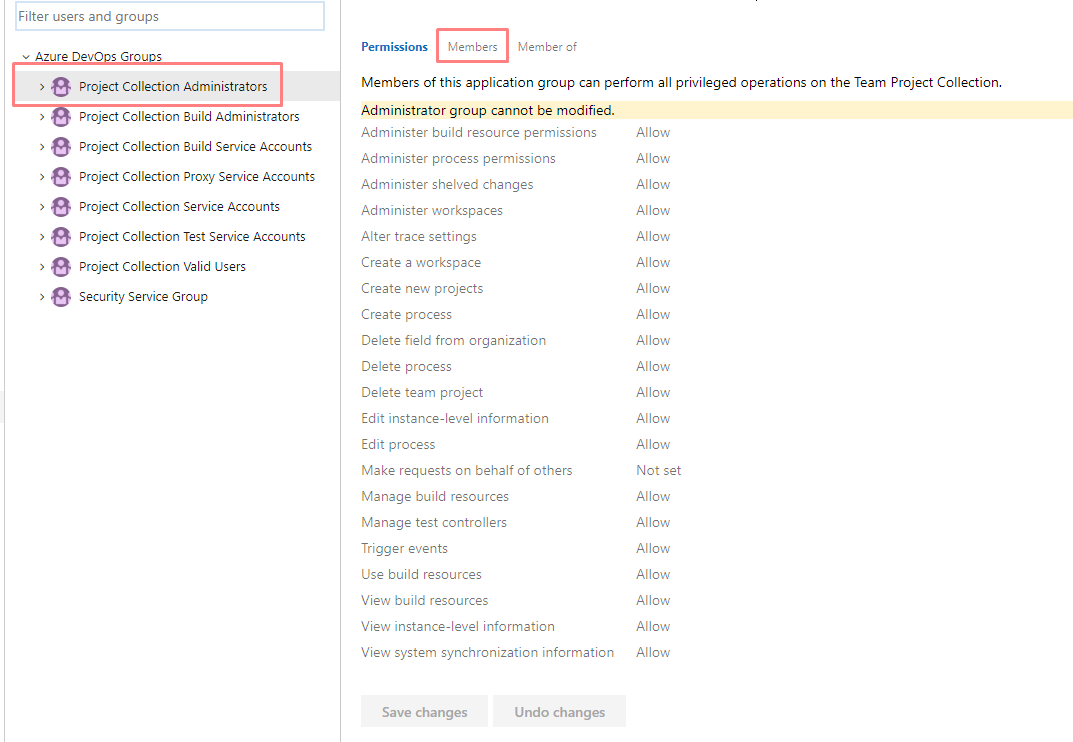The image size is (1073, 742).
Task: Select the Permissions tab
Action: (394, 47)
